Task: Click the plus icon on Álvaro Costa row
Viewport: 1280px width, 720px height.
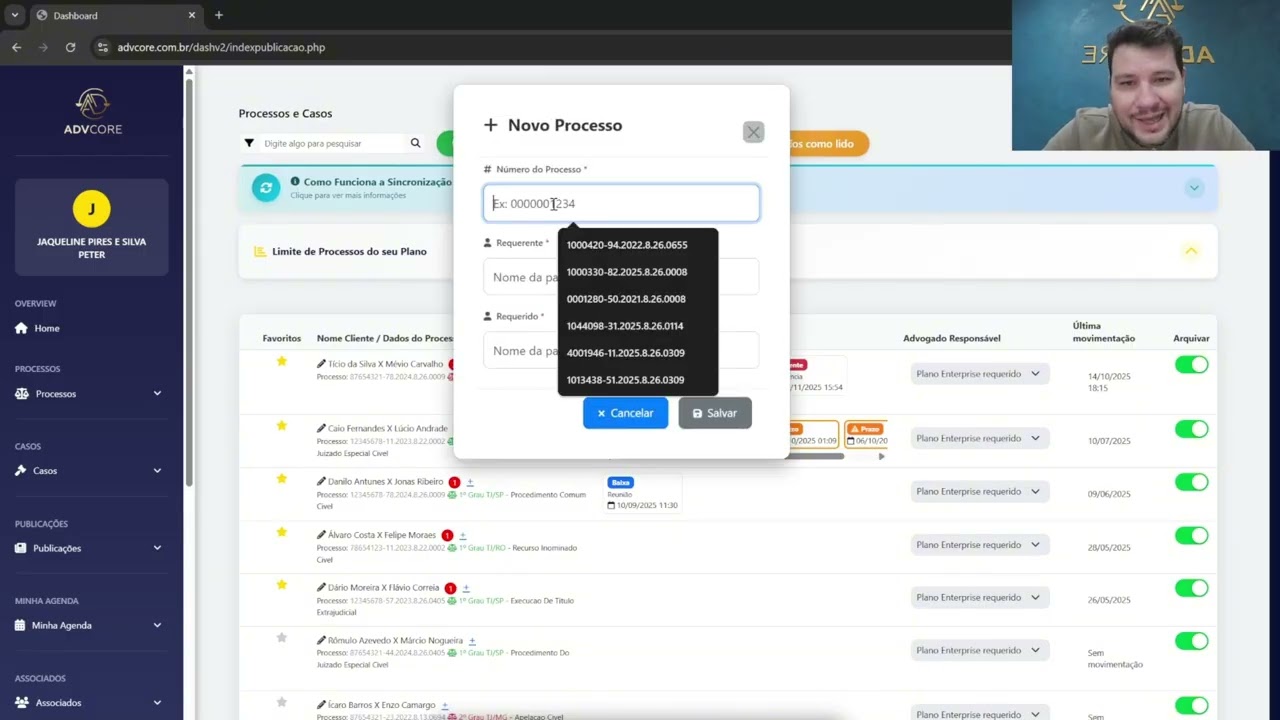Action: coord(462,536)
